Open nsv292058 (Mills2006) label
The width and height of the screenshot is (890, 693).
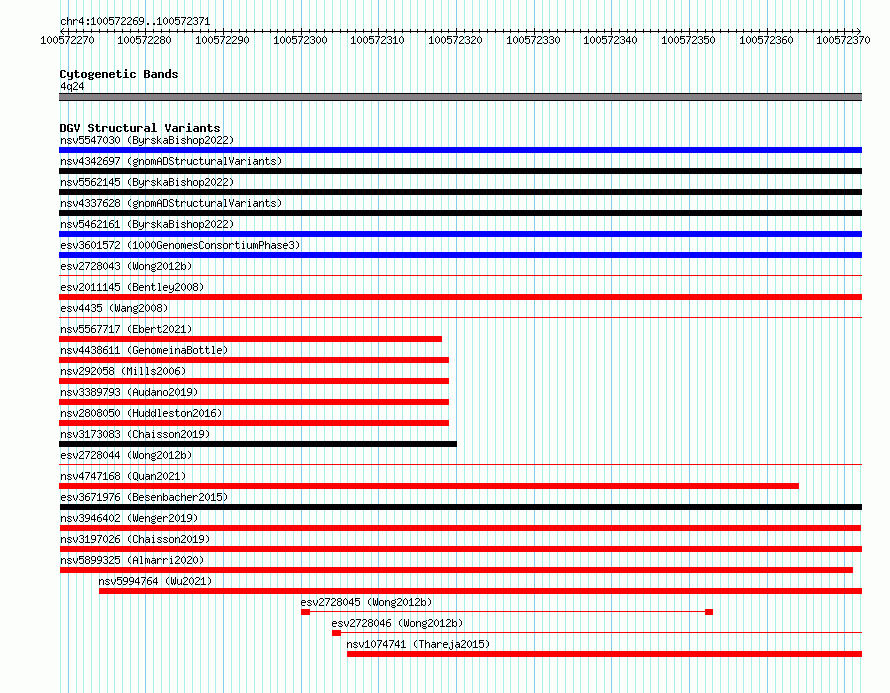point(123,371)
